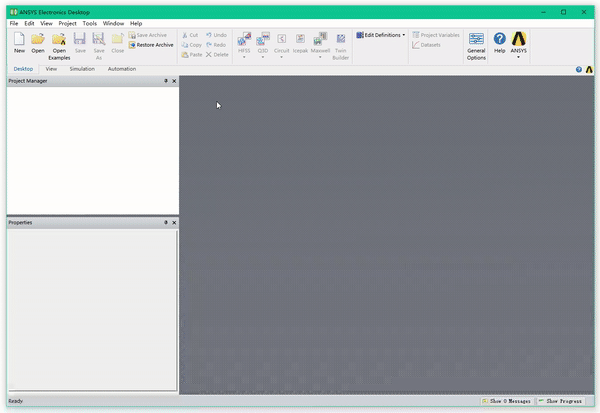Open the Window menu
Screen dimensions: 600x413
pyautogui.click(x=113, y=23)
